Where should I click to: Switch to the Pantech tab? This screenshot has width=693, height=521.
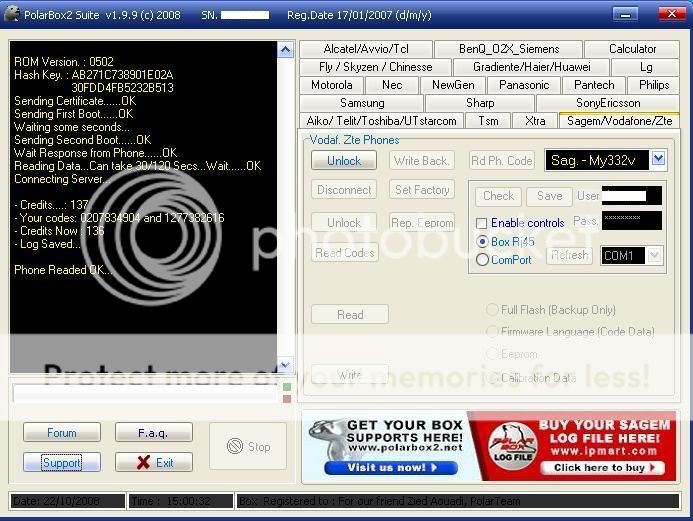[594, 85]
